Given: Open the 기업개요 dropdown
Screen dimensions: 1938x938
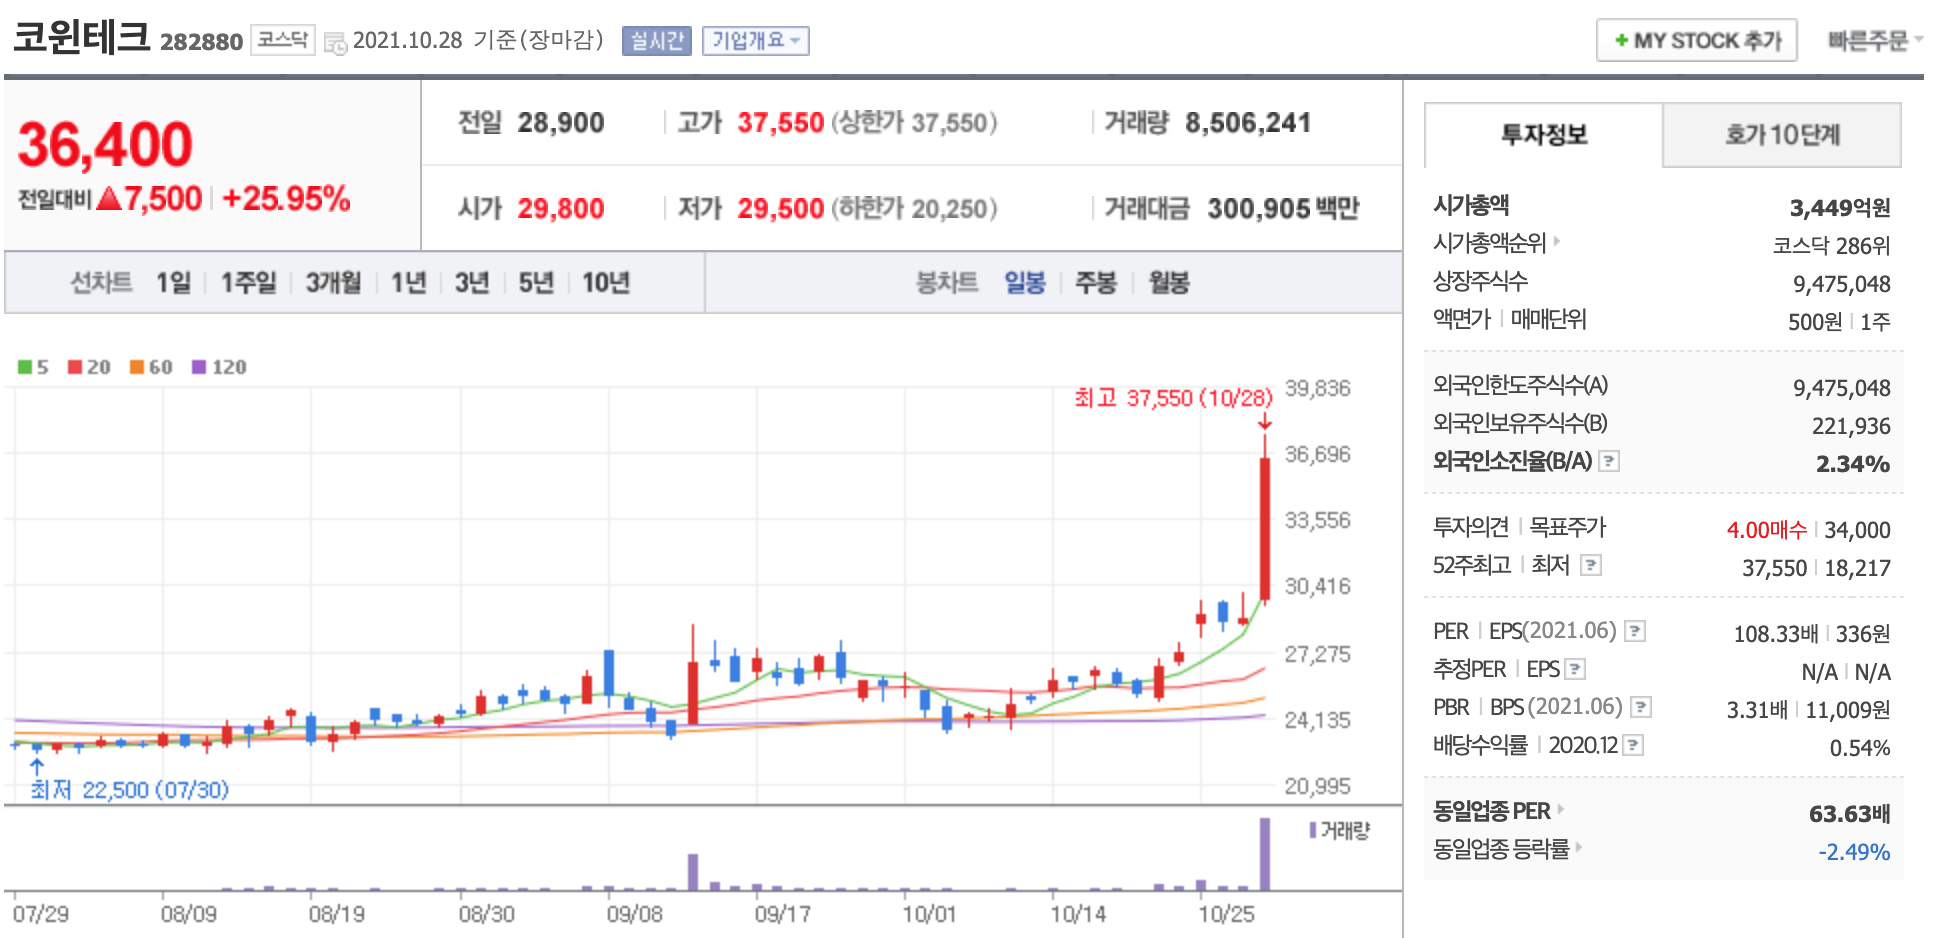Looking at the screenshot, I should coord(756,41).
